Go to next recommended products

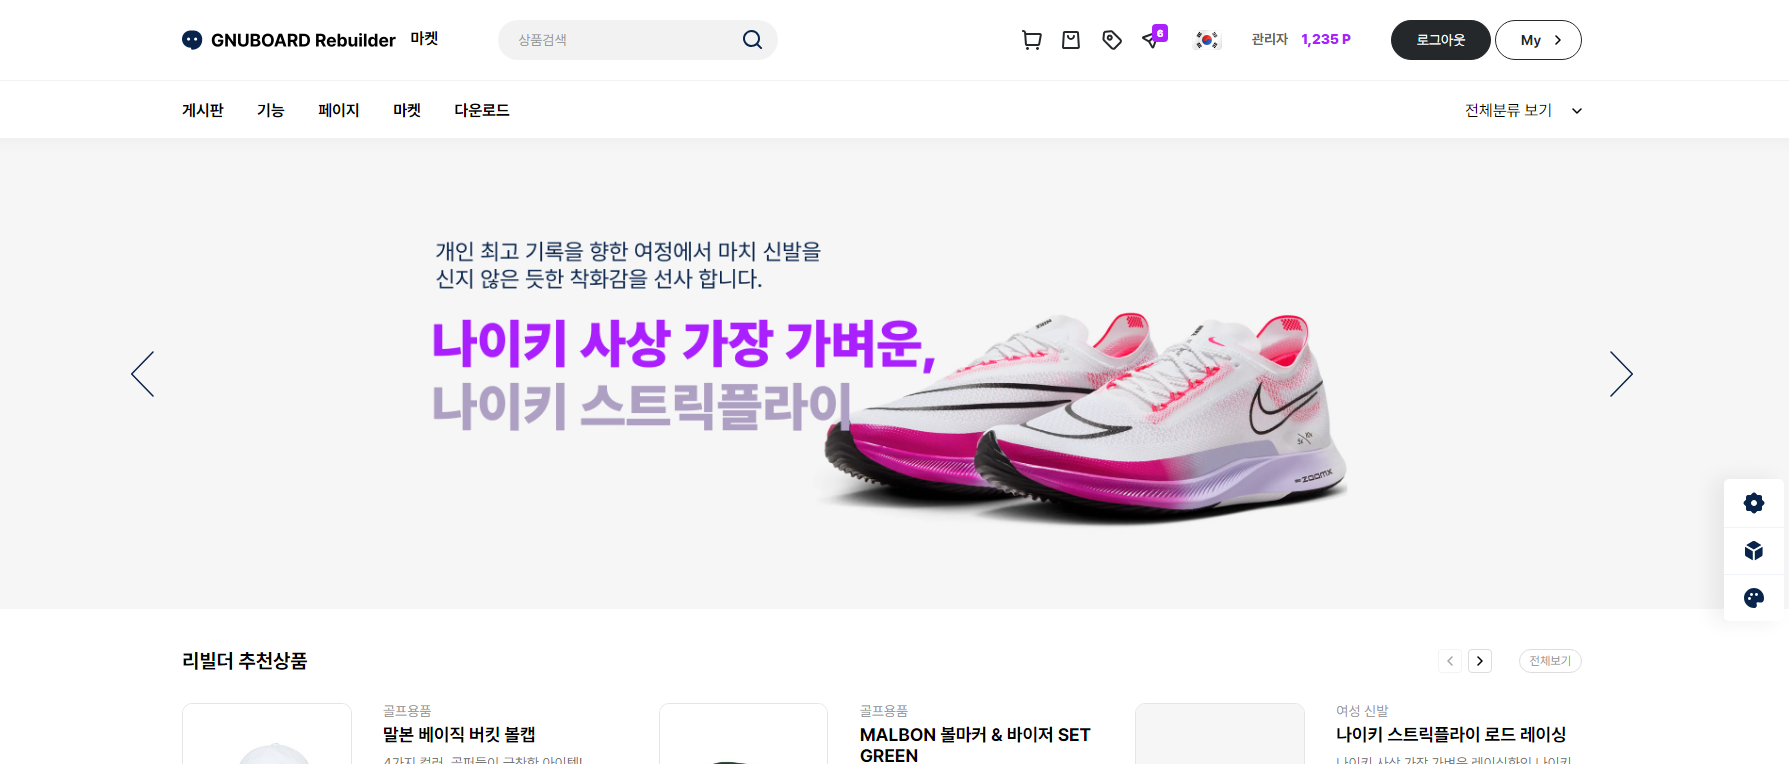coord(1480,661)
